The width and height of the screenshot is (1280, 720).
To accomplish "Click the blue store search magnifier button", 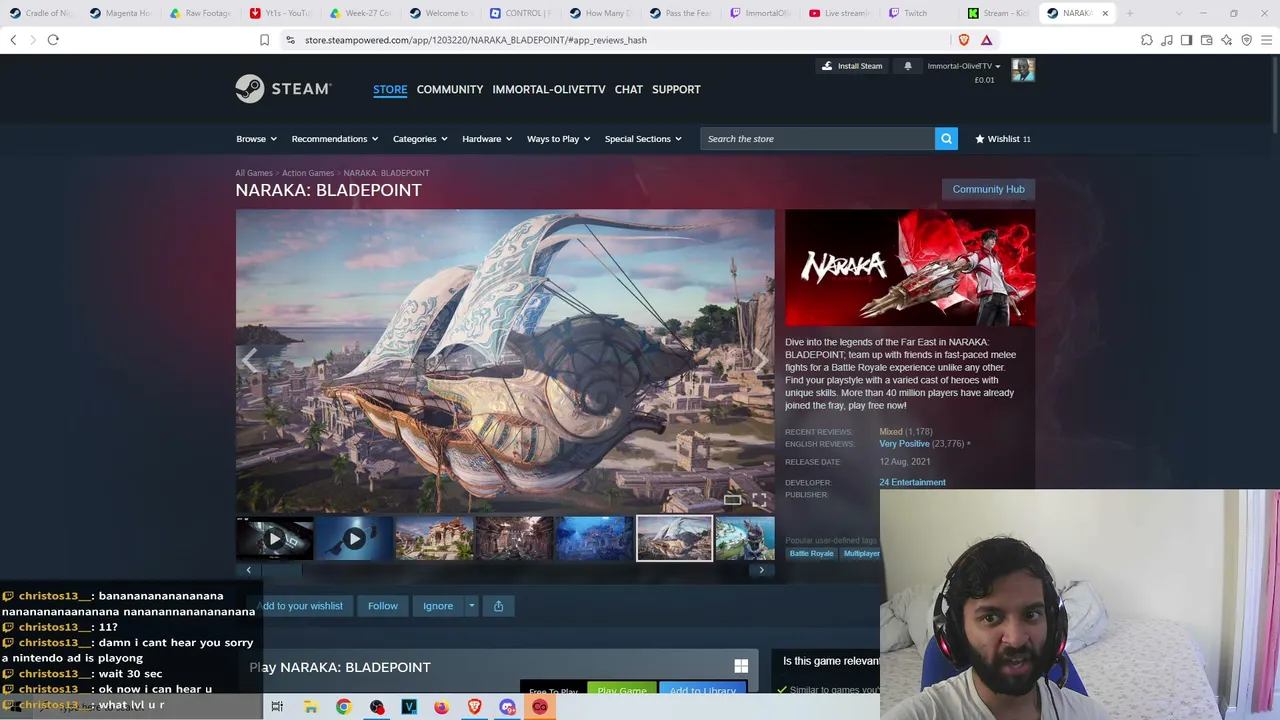I will 946,139.
